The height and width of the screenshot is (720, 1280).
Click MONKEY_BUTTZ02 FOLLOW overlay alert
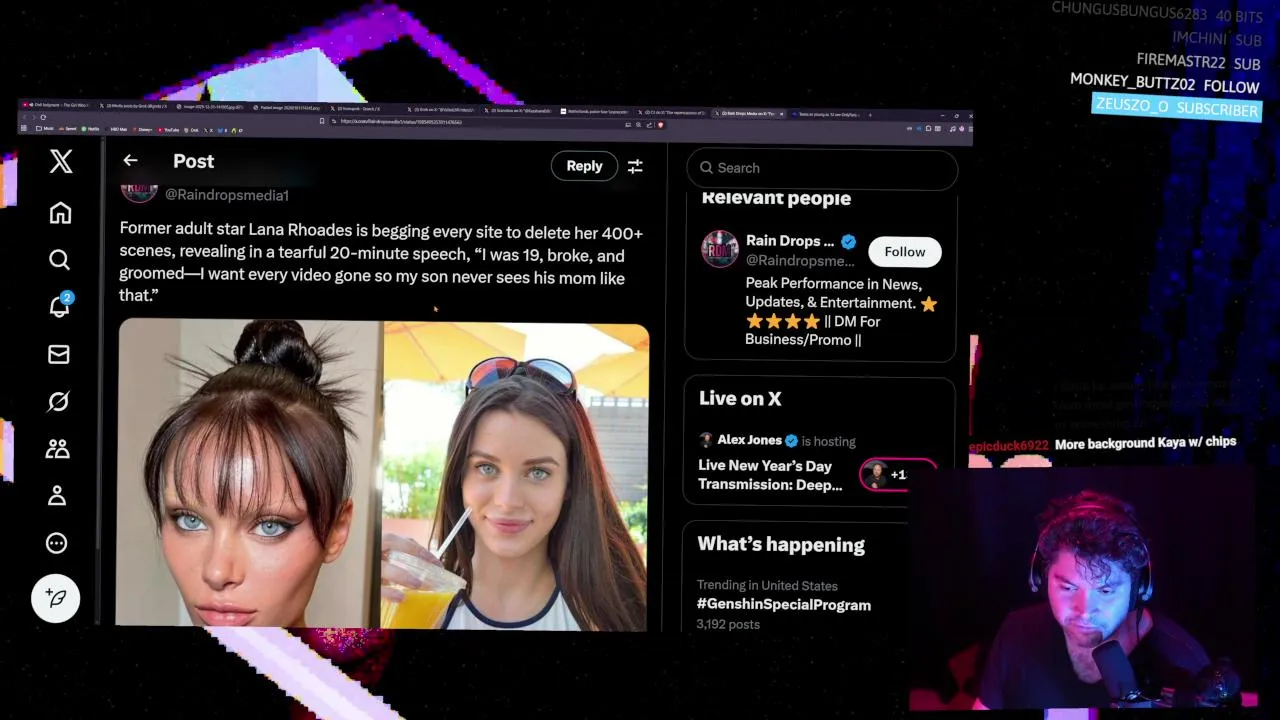[1164, 83]
